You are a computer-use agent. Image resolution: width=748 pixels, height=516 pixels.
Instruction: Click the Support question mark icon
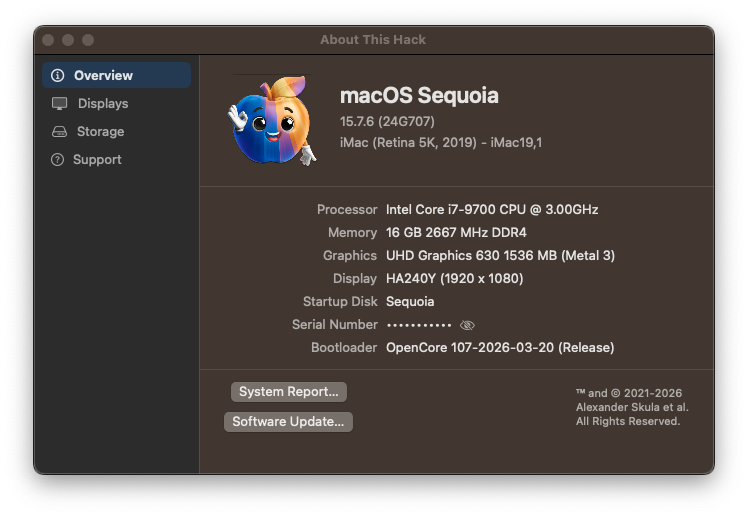[x=58, y=159]
